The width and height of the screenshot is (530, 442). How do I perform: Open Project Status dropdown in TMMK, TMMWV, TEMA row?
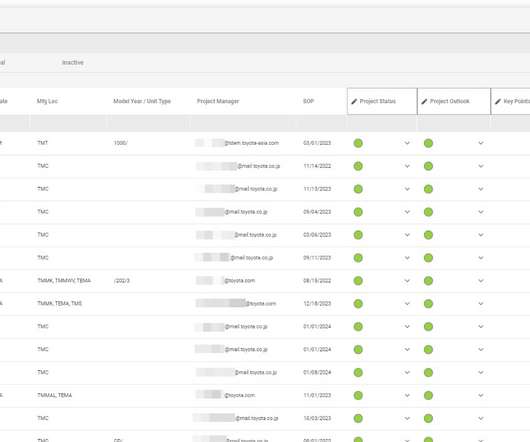point(407,281)
